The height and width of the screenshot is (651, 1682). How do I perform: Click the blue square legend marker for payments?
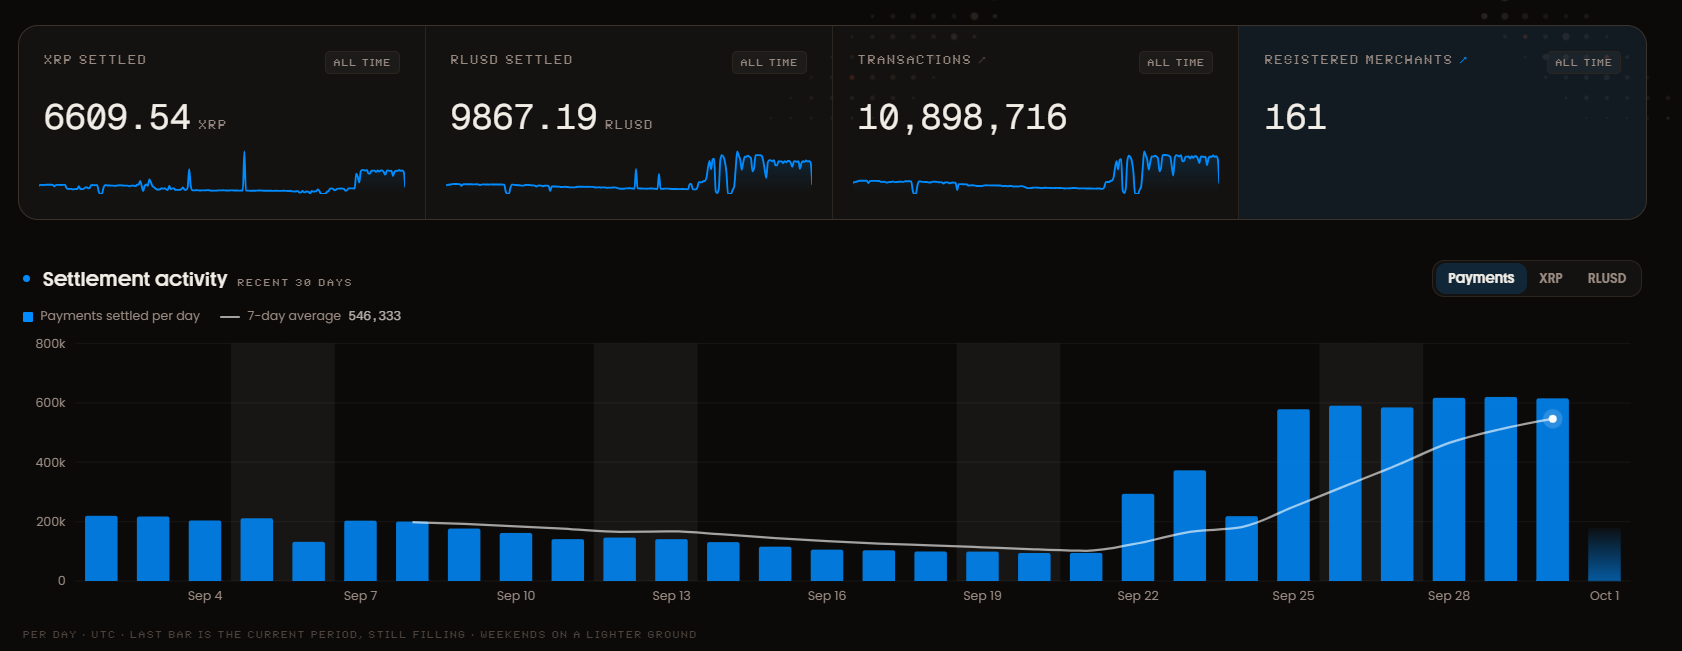(28, 317)
